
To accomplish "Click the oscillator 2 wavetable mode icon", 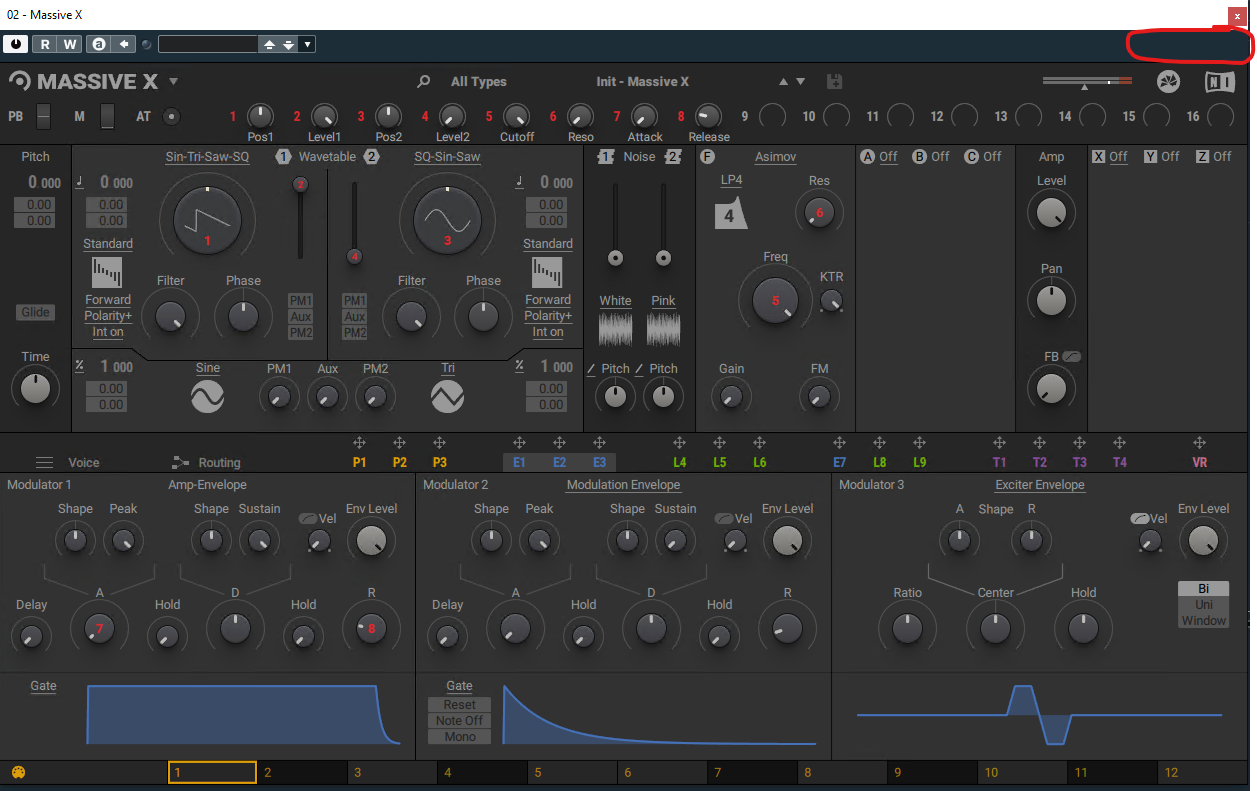I will tap(547, 272).
